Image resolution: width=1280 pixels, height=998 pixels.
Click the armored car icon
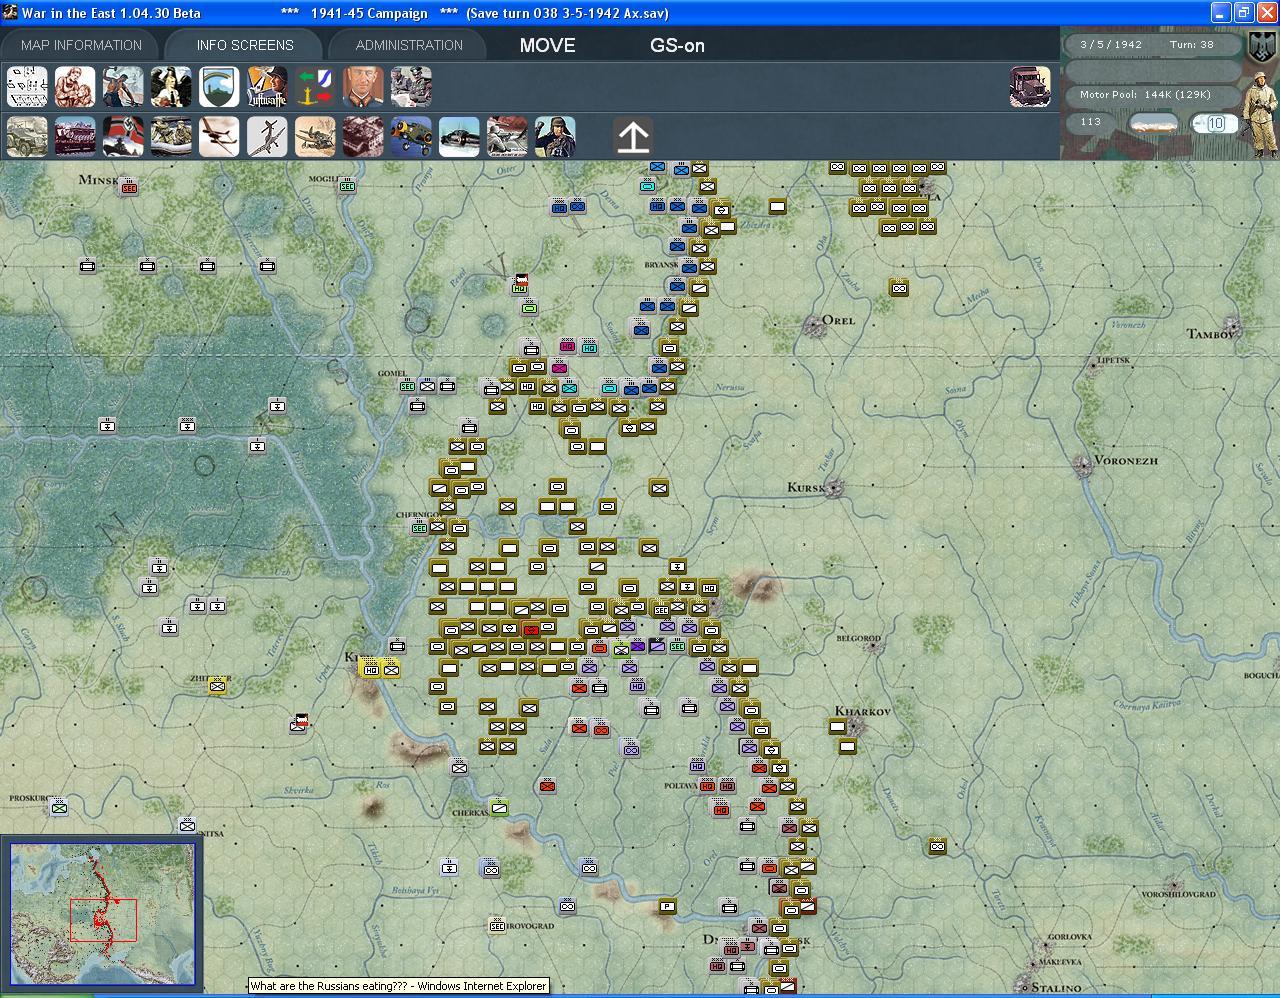coord(27,137)
